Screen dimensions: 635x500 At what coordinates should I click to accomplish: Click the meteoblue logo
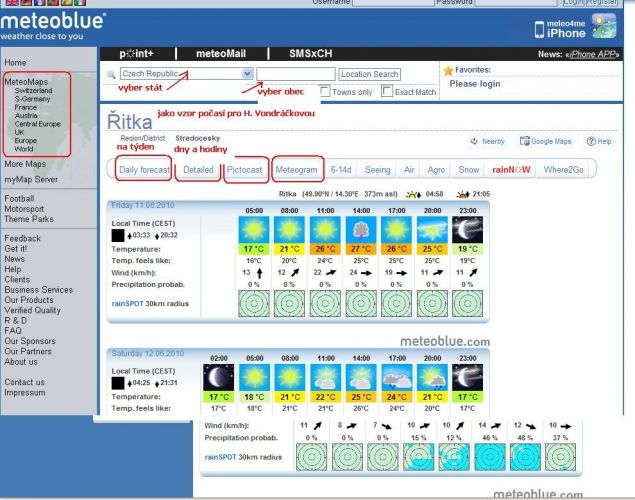[x=53, y=26]
